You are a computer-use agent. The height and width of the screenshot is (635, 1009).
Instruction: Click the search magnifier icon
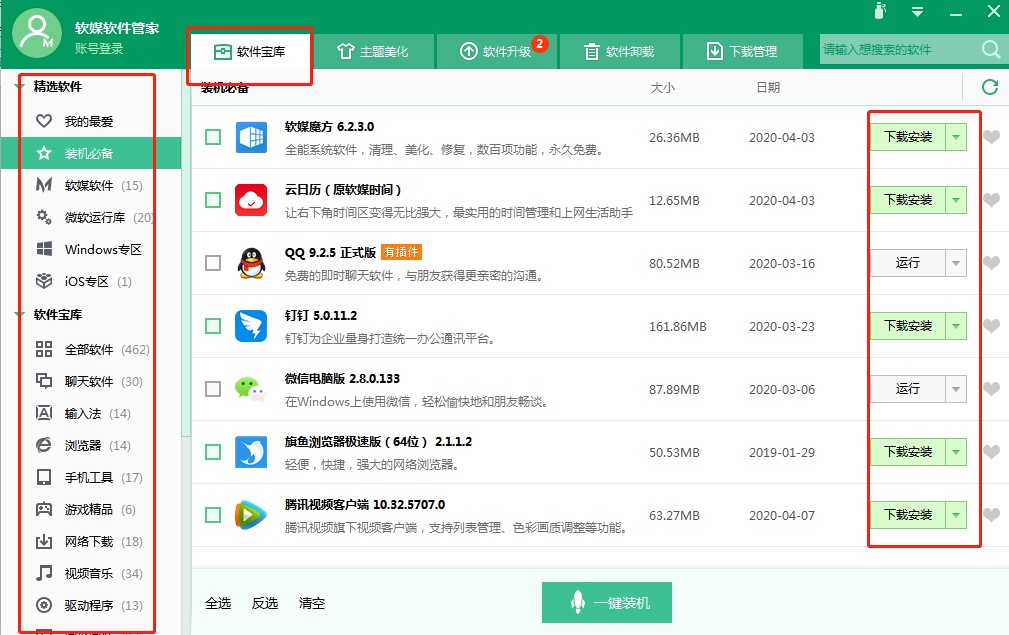pyautogui.click(x=990, y=50)
